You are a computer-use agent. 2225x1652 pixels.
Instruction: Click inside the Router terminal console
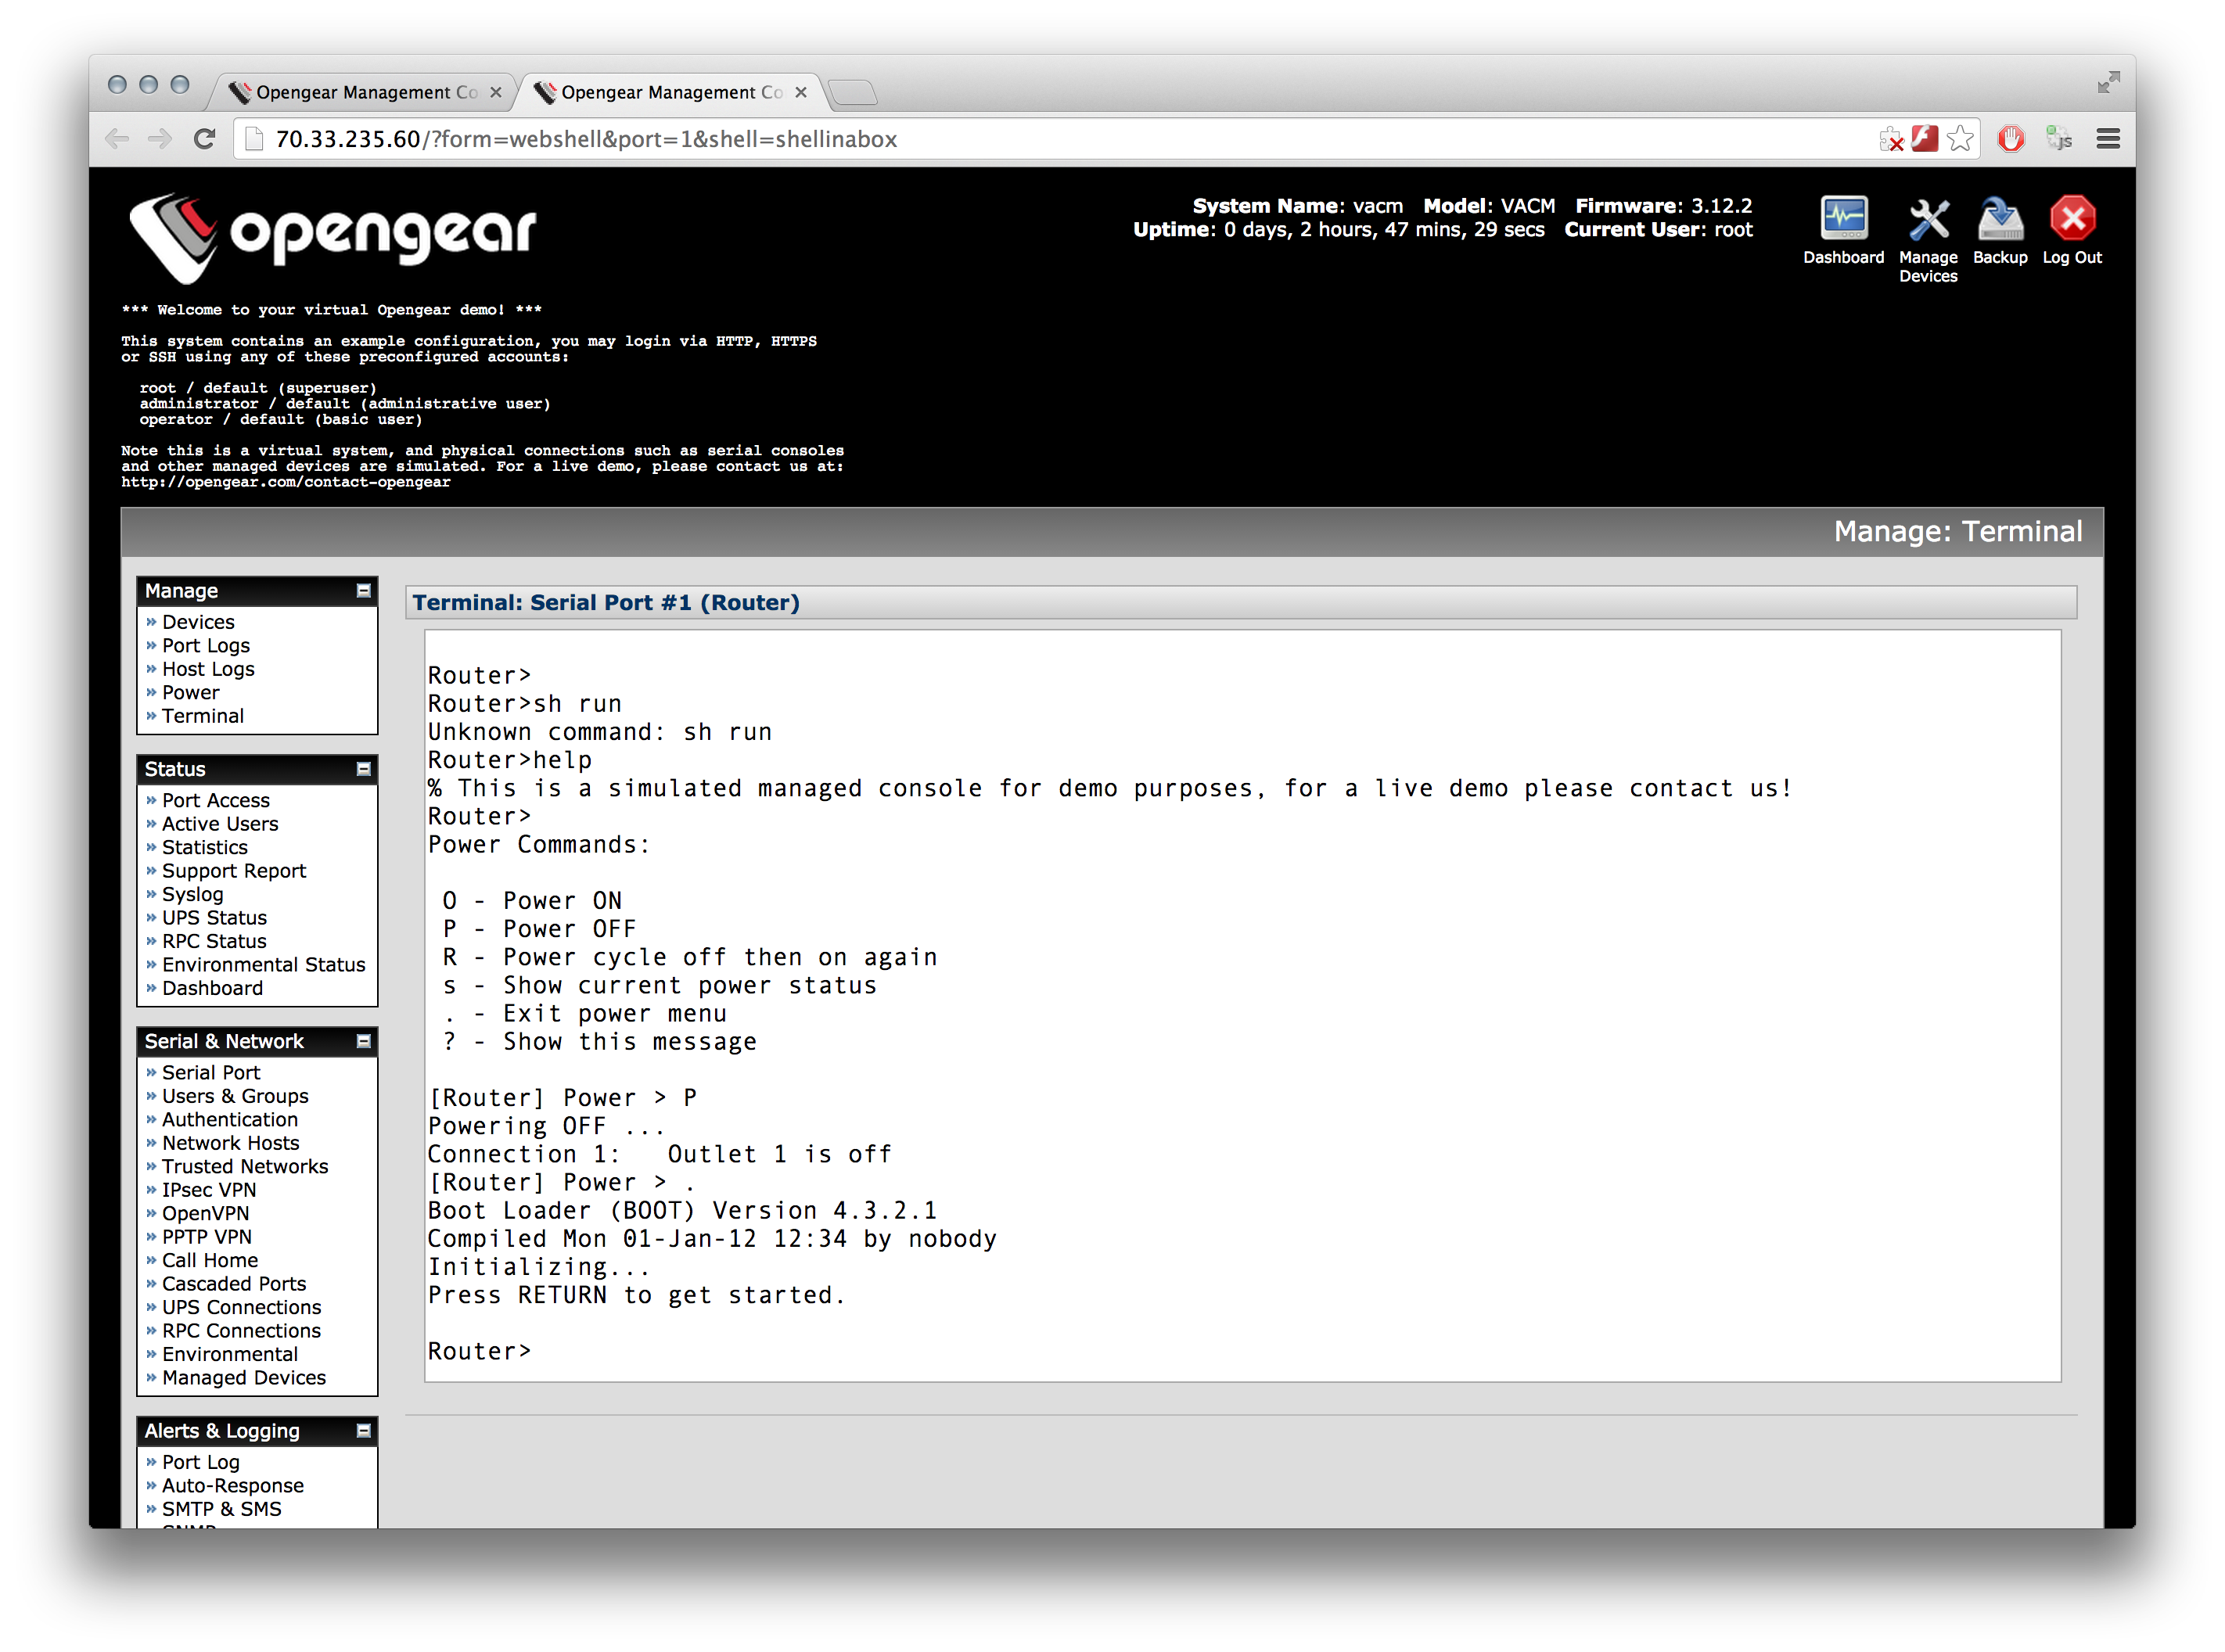[x=1242, y=1006]
